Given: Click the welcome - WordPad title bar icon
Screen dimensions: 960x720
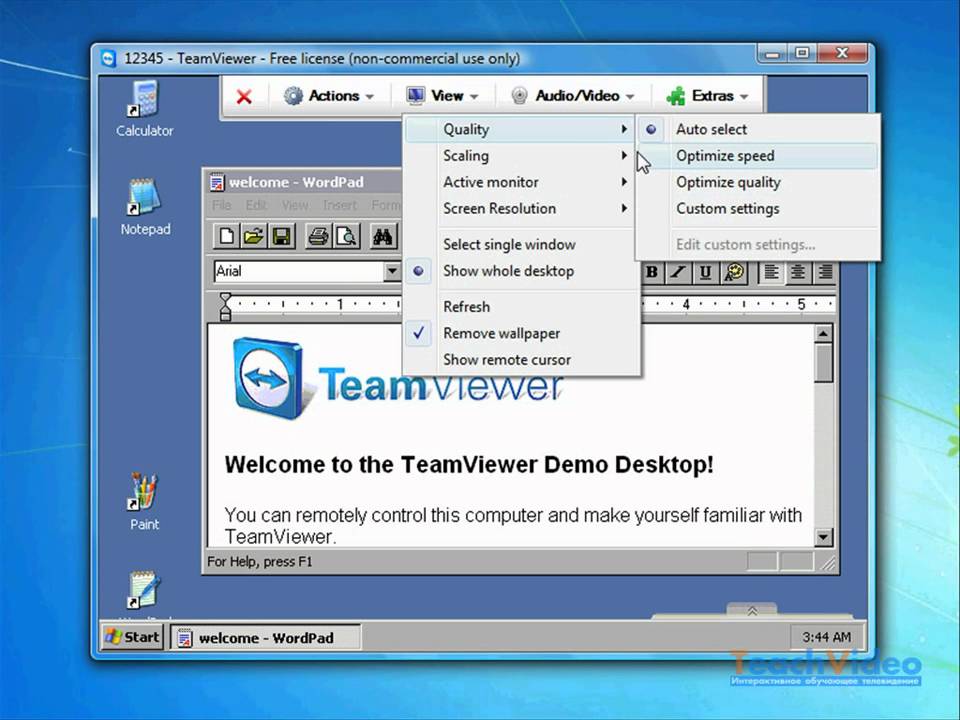Looking at the screenshot, I should coord(217,182).
